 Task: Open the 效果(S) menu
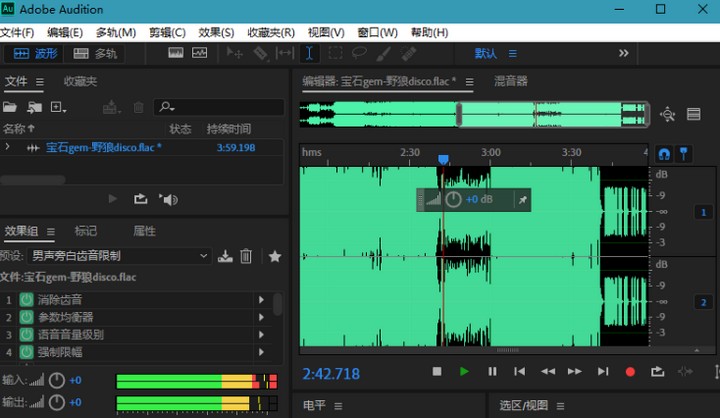click(x=216, y=32)
